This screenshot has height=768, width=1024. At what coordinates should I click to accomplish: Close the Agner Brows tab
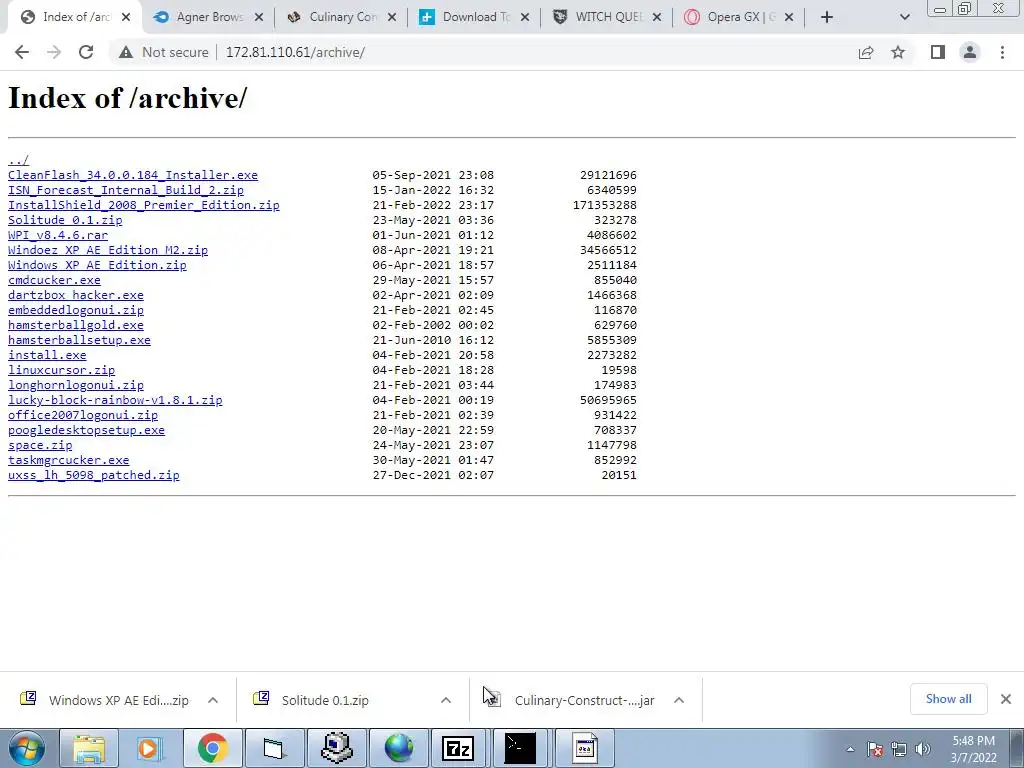point(259,18)
